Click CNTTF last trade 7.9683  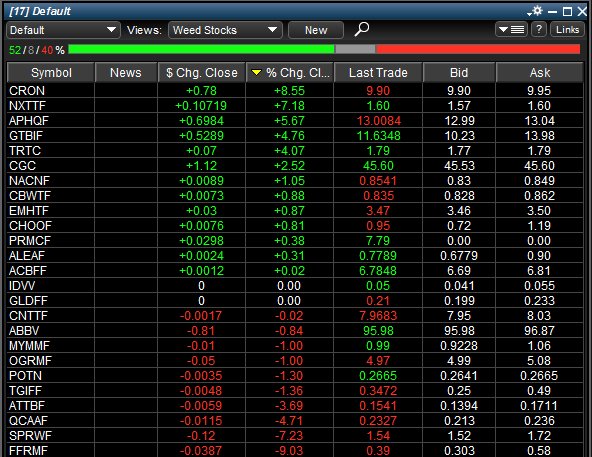point(378,316)
